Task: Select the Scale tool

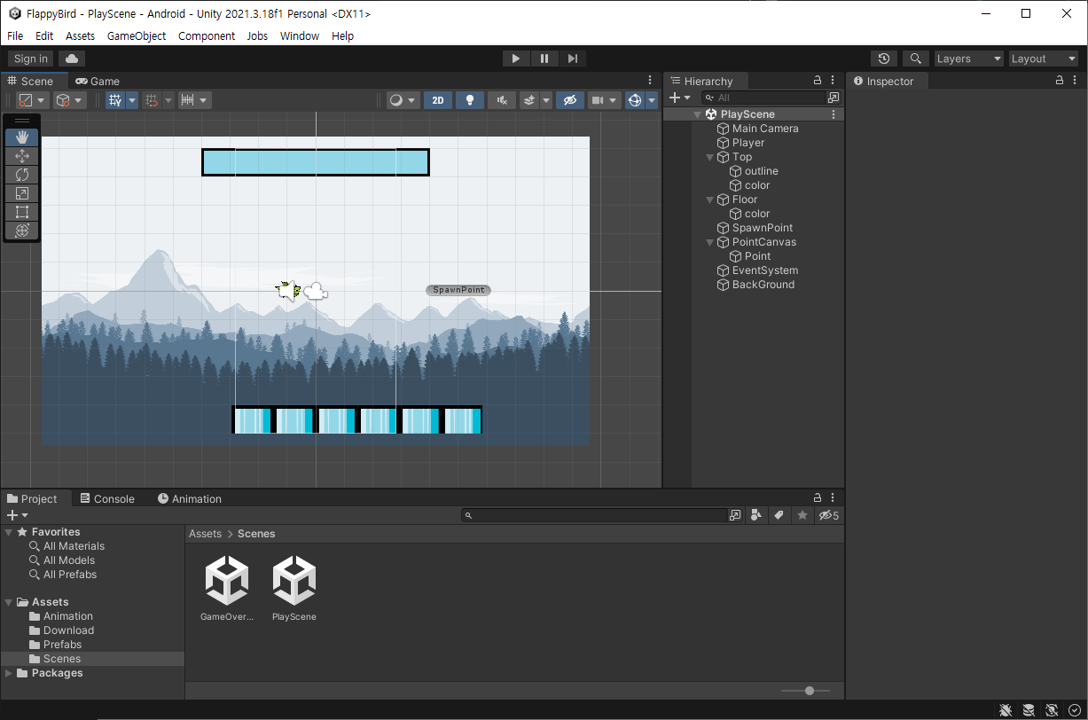Action: (22, 194)
